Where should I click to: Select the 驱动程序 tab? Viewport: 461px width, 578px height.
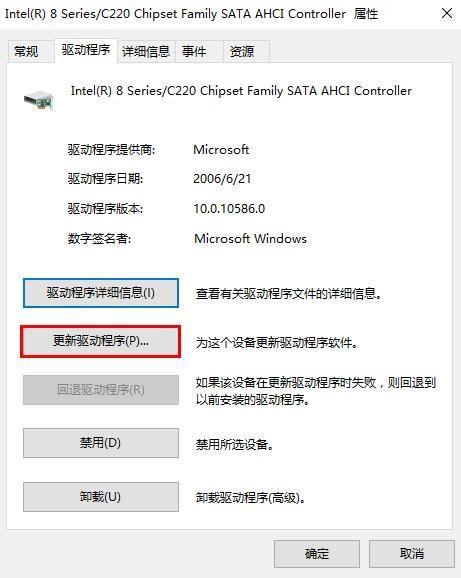click(86, 50)
